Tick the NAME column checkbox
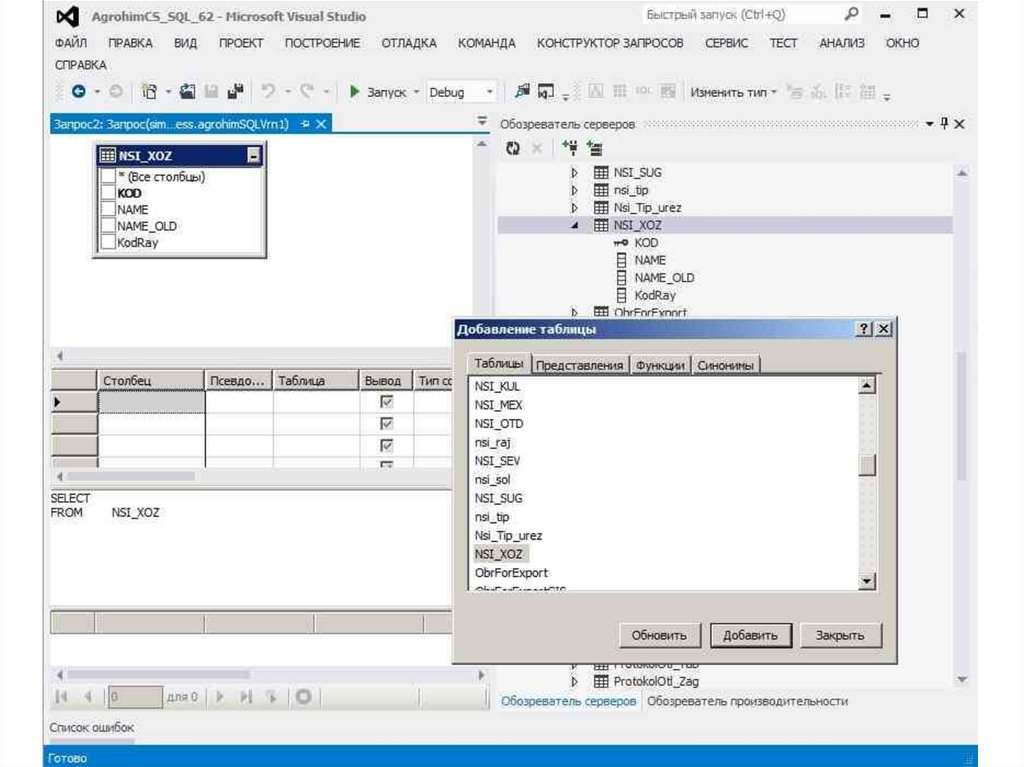Image resolution: width=1024 pixels, height=767 pixels. click(108, 210)
